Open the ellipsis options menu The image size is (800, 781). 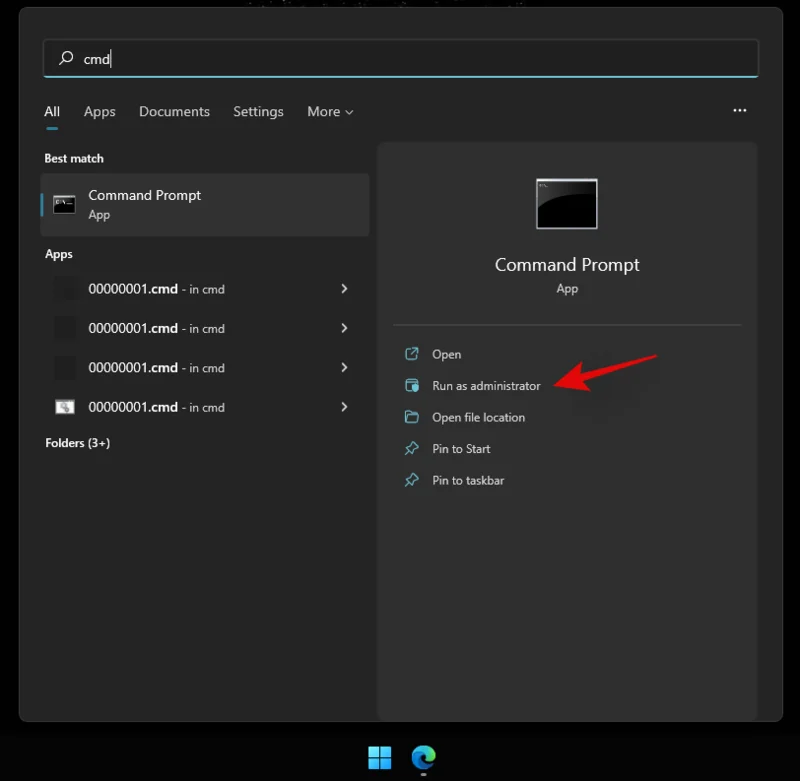(x=739, y=111)
